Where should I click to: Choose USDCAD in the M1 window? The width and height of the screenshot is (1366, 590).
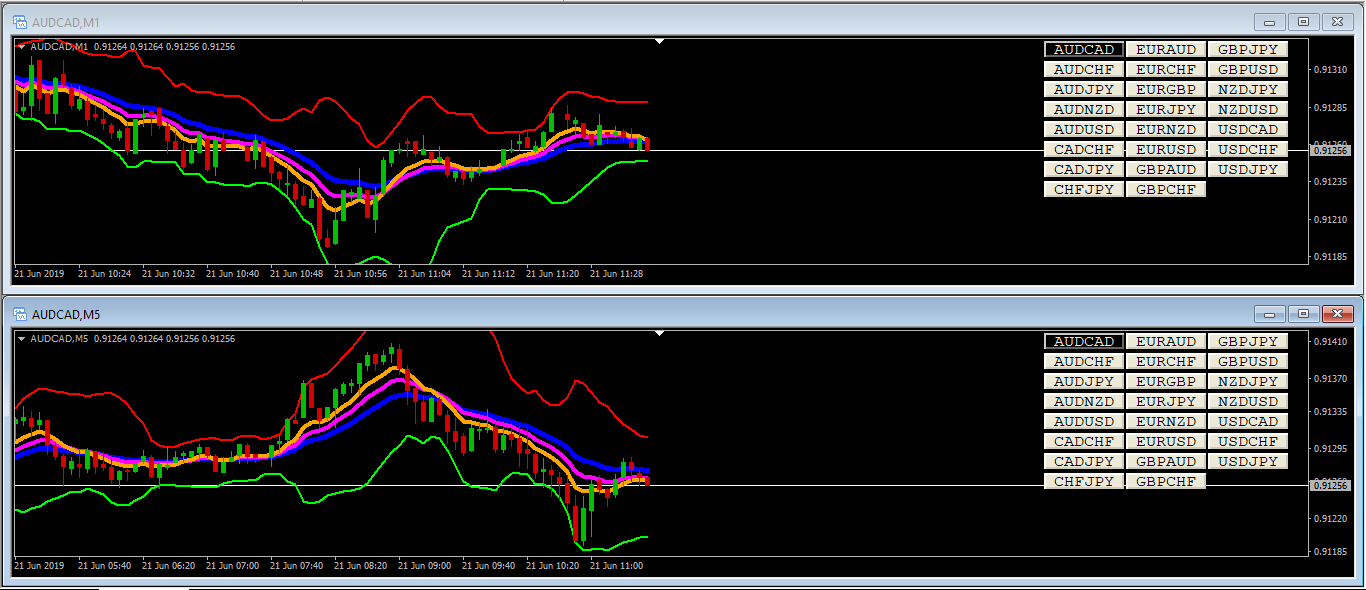point(1248,129)
